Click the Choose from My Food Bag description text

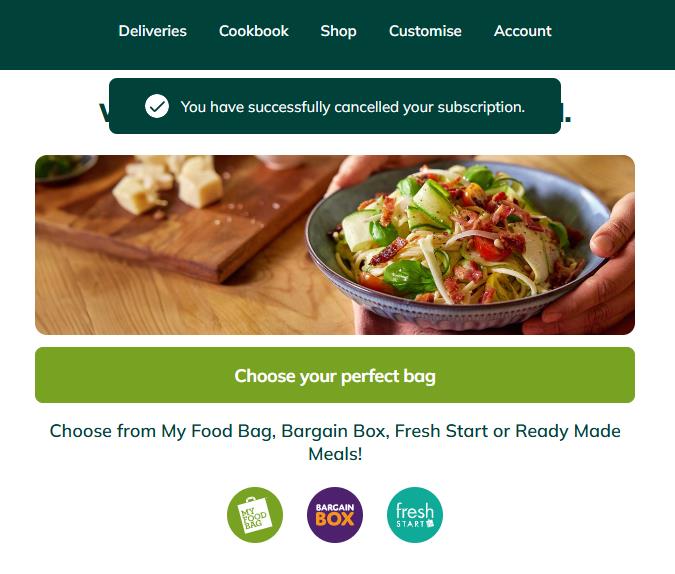coord(335,442)
